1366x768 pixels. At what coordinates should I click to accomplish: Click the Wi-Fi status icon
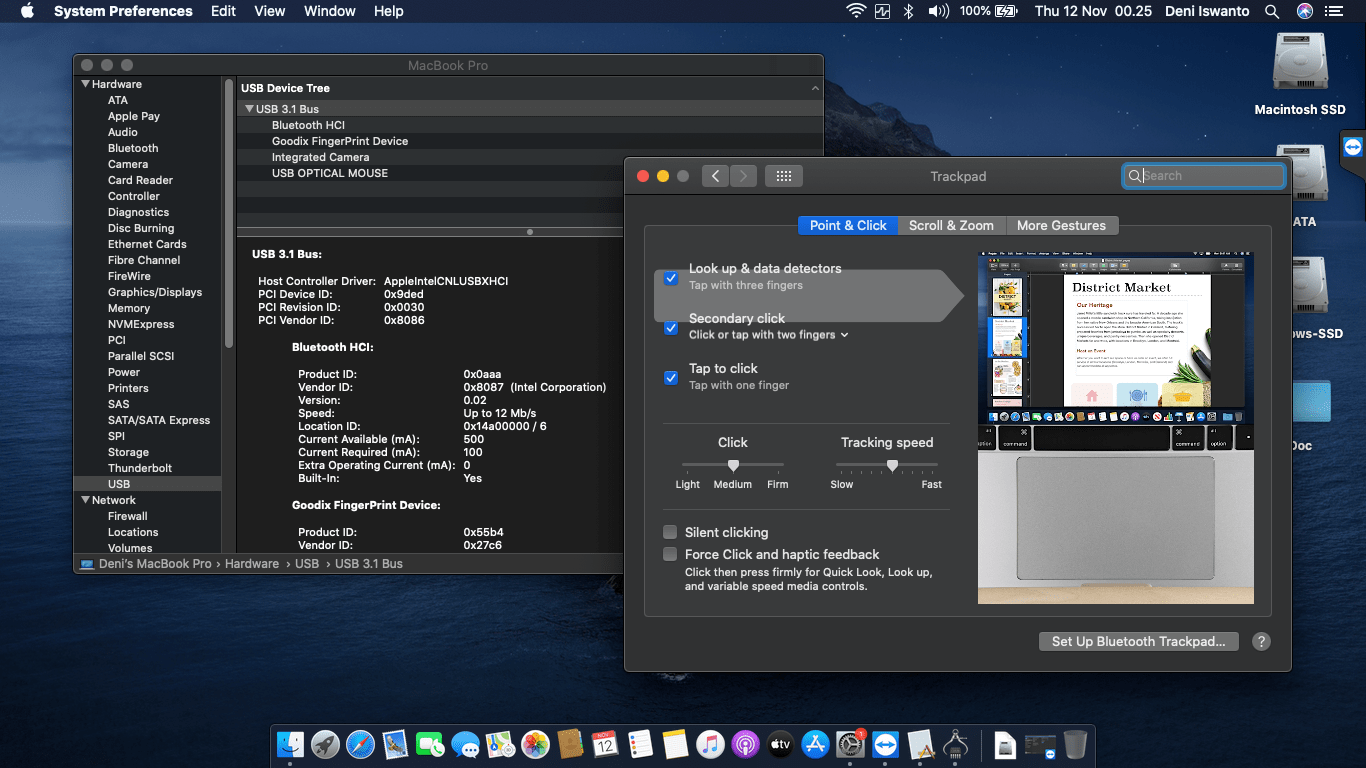point(855,11)
